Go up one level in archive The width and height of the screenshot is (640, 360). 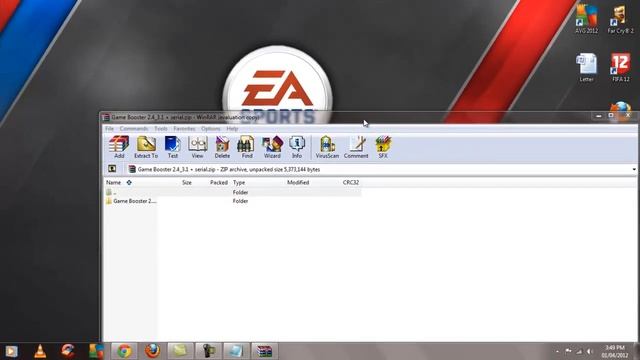(x=112, y=169)
